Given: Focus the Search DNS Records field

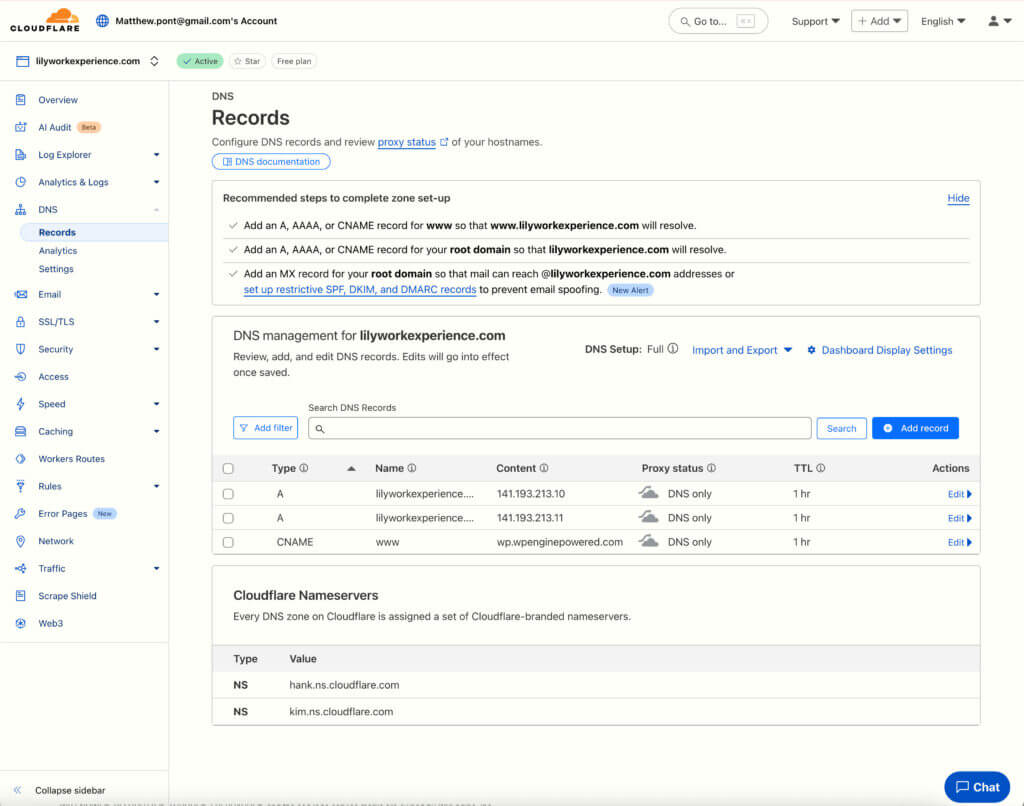Looking at the screenshot, I should pos(560,428).
